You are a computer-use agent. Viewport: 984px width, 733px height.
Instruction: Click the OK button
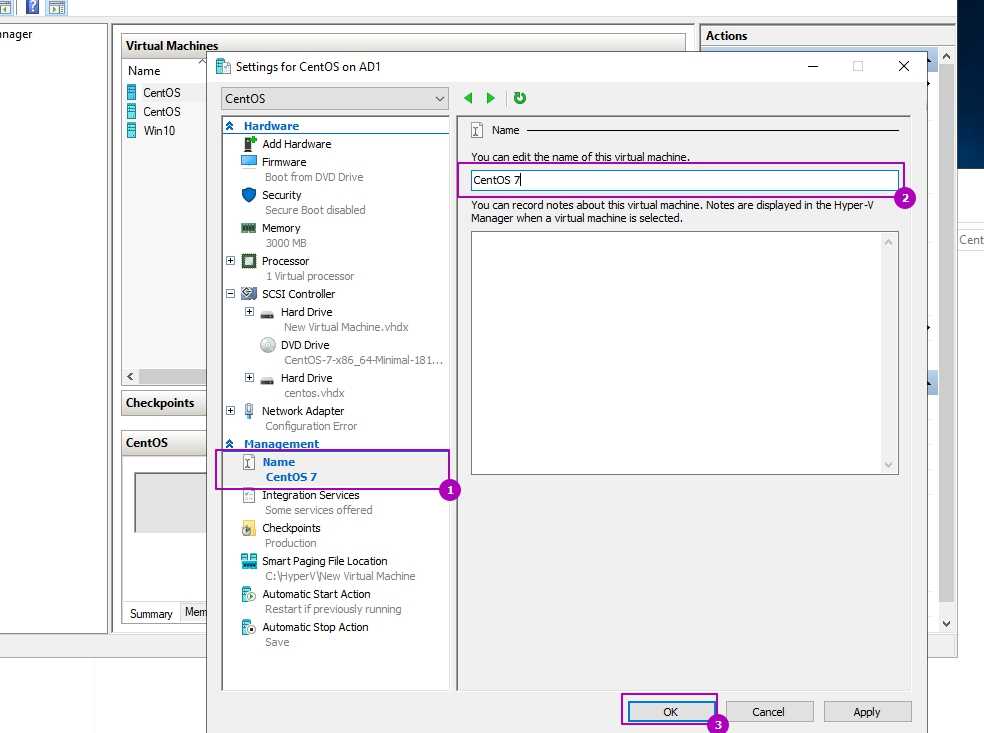pos(670,712)
